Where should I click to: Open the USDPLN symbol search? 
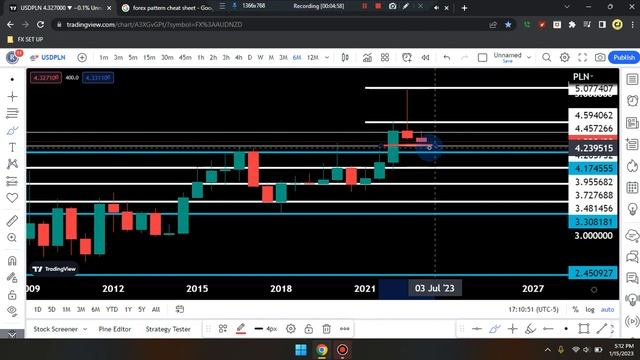(x=49, y=58)
